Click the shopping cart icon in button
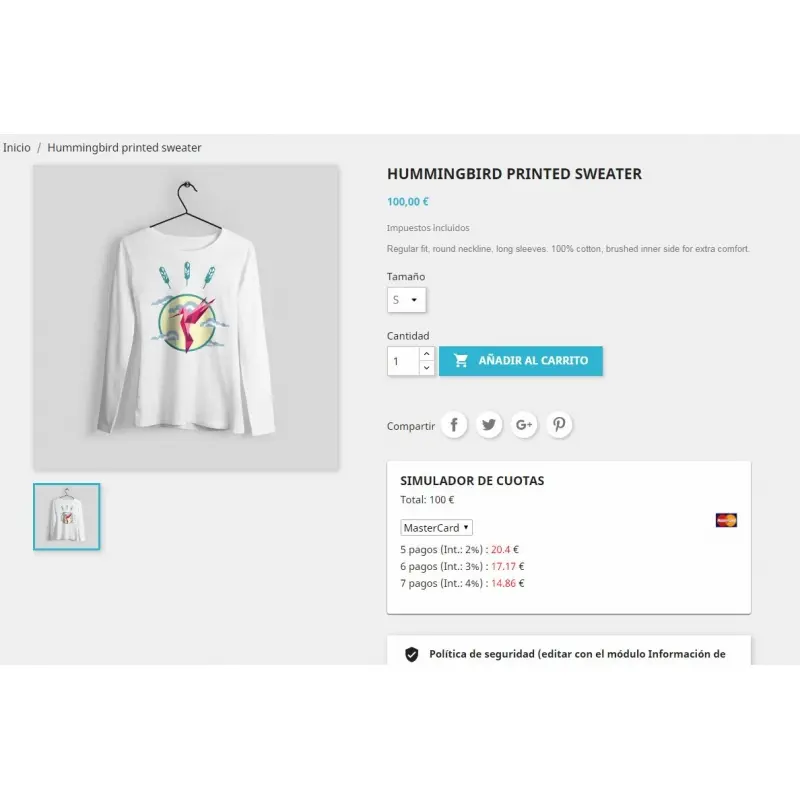 tap(460, 360)
